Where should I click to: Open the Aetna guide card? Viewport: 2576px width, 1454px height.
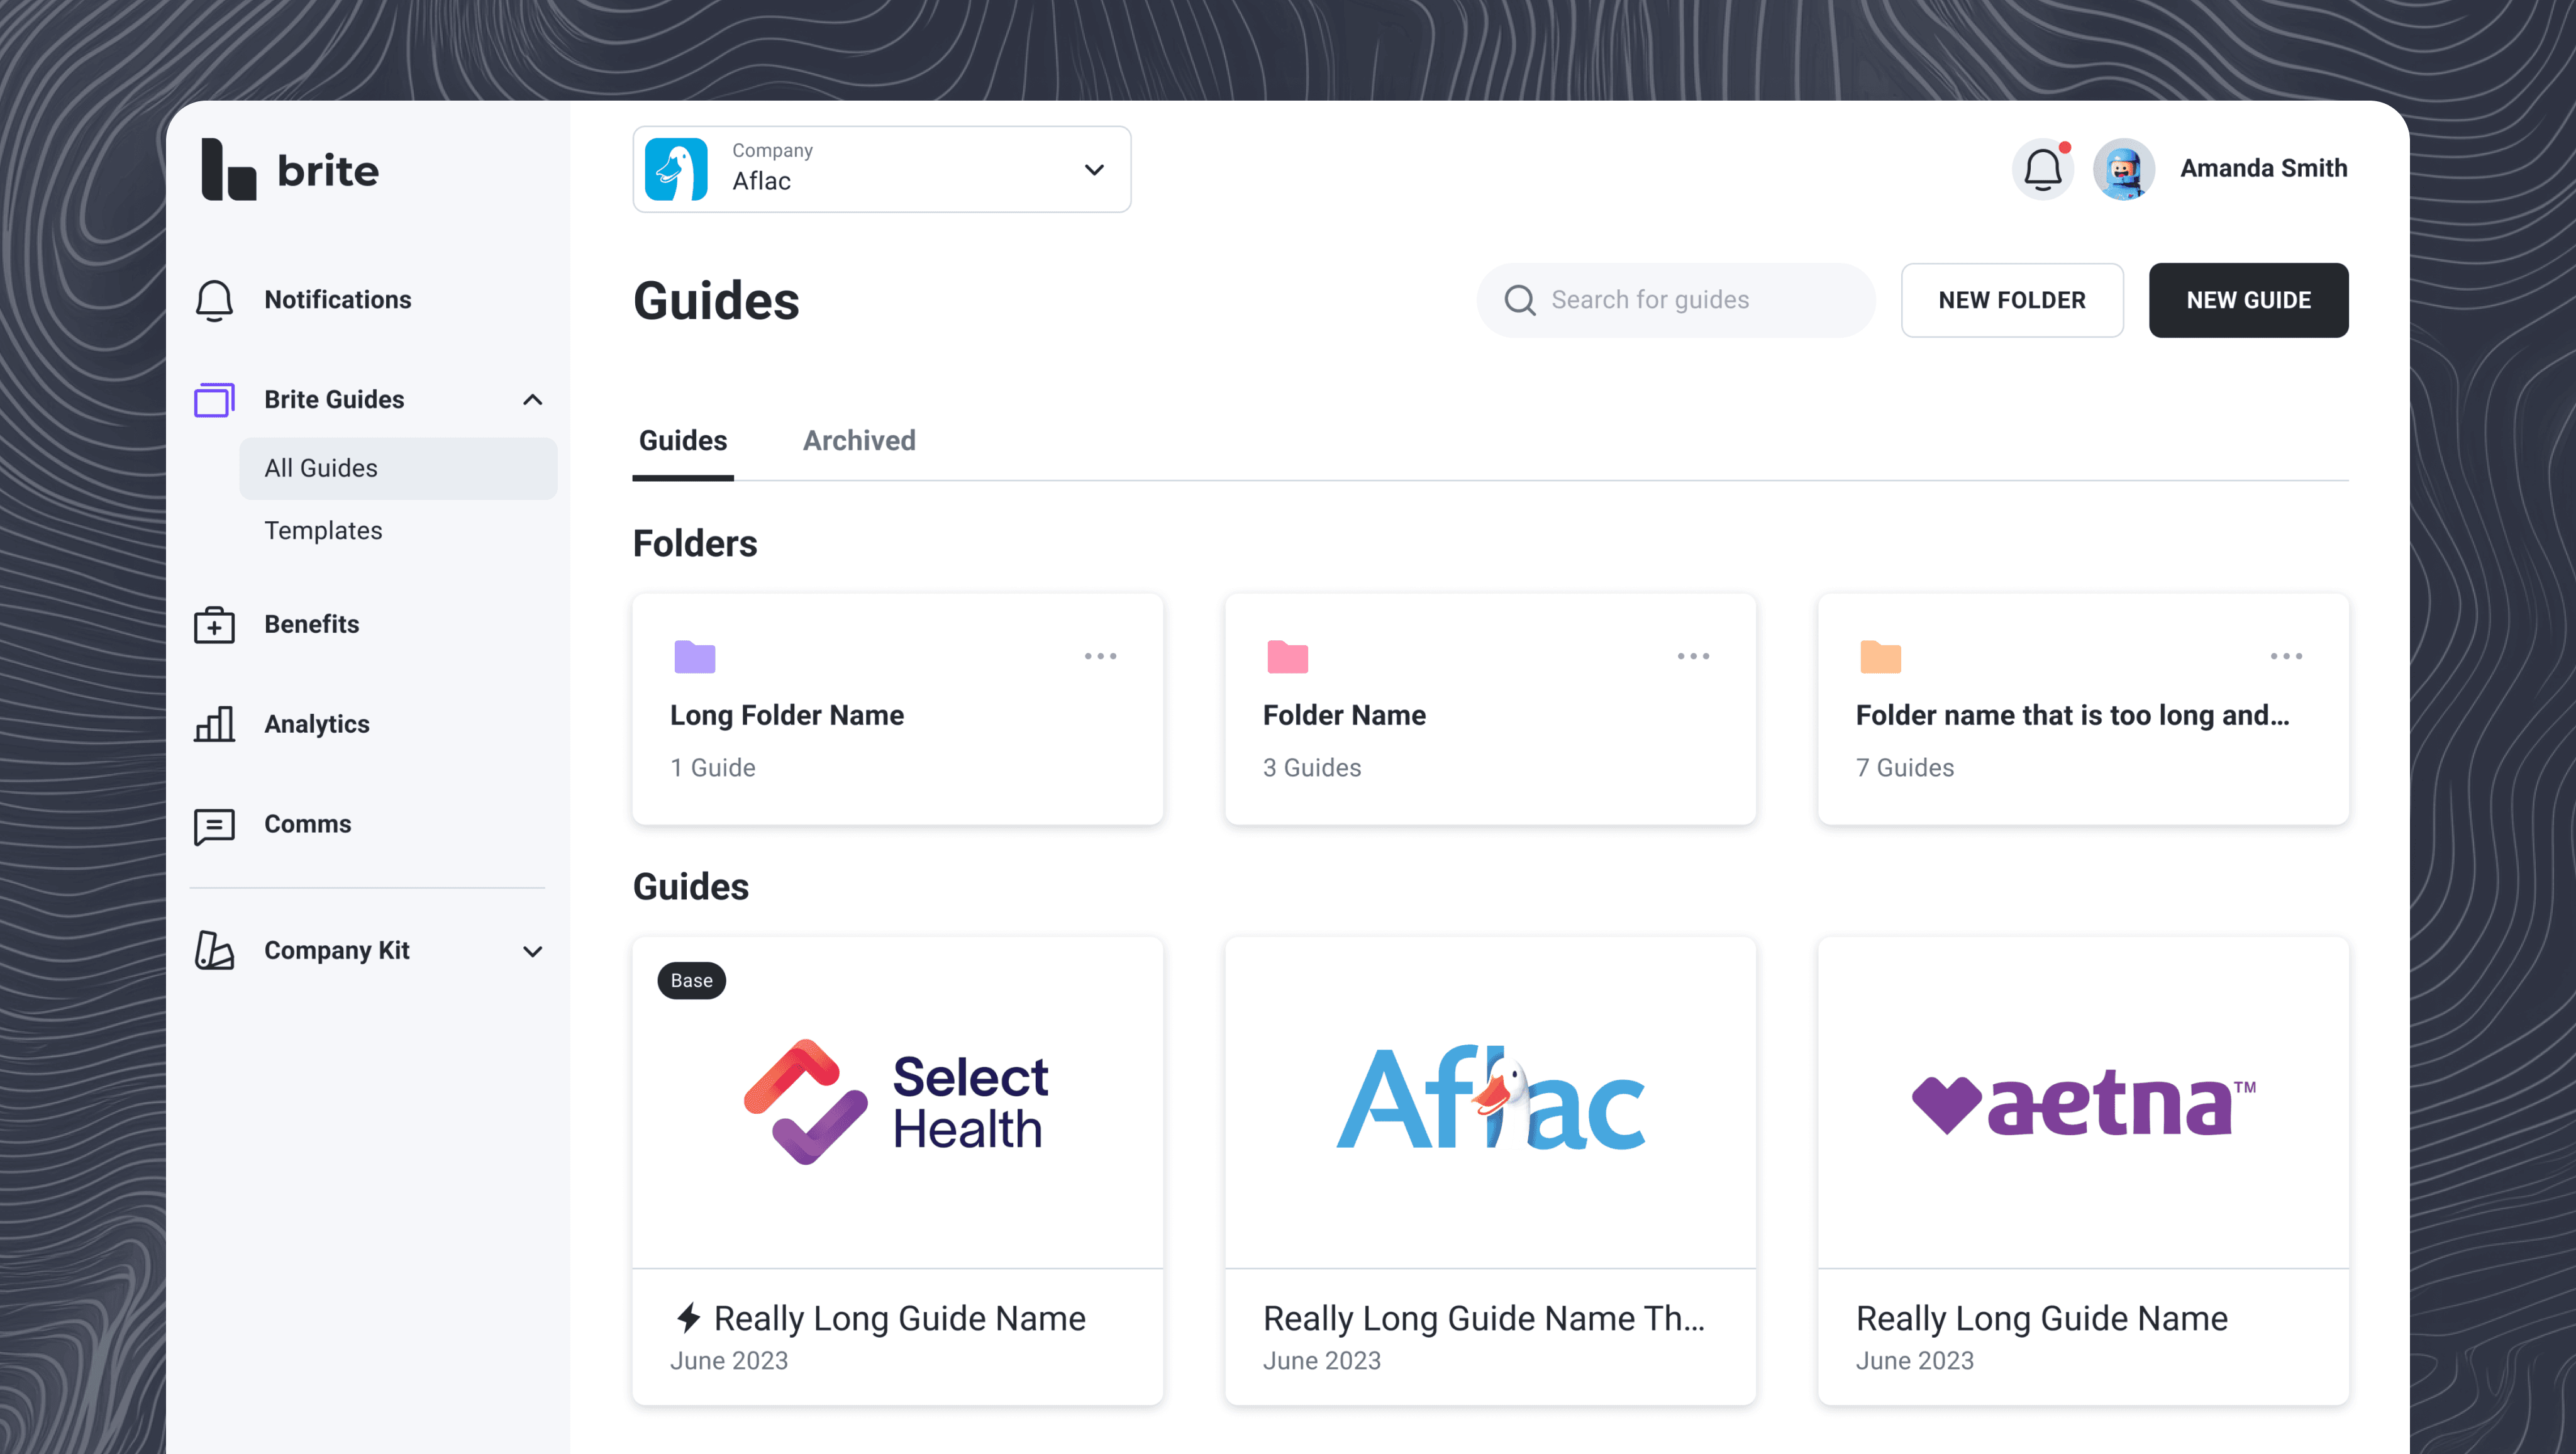coord(2083,1170)
